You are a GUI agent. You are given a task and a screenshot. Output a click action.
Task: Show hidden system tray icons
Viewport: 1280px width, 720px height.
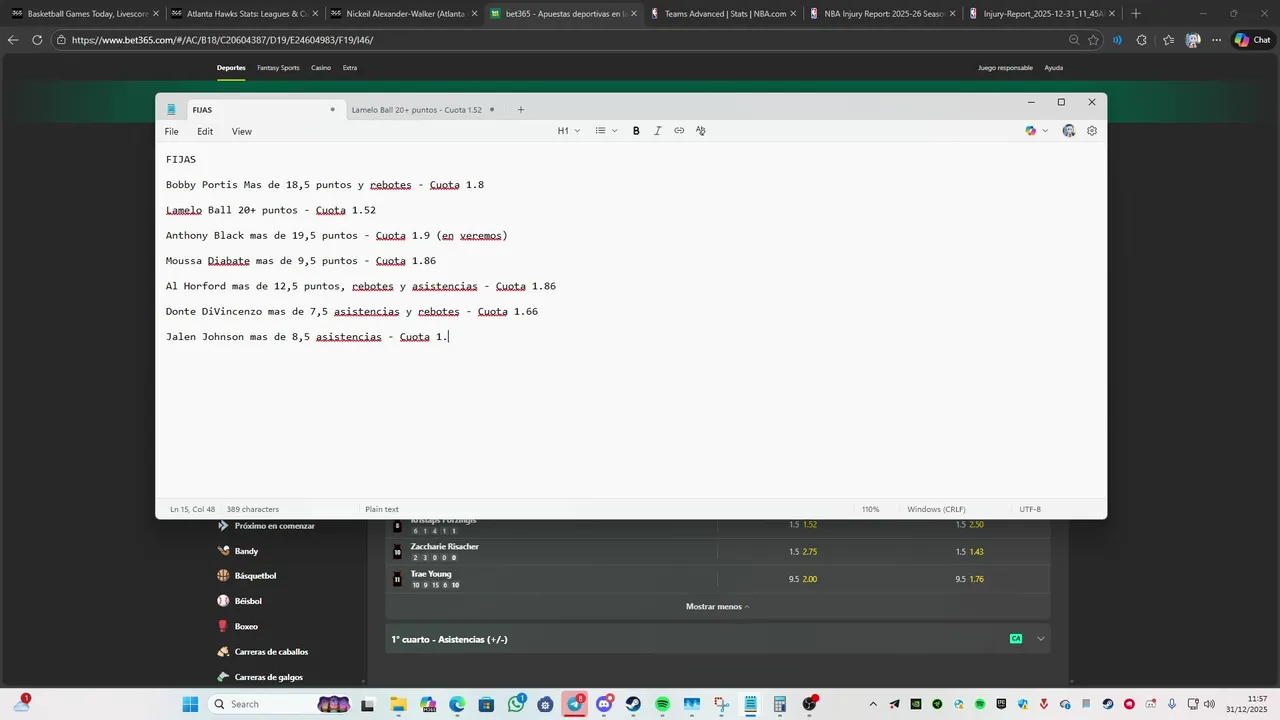pos(873,704)
